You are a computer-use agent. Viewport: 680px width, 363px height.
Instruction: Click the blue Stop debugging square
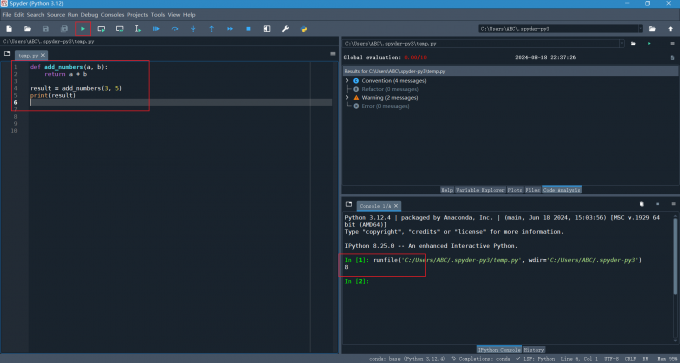pos(248,29)
